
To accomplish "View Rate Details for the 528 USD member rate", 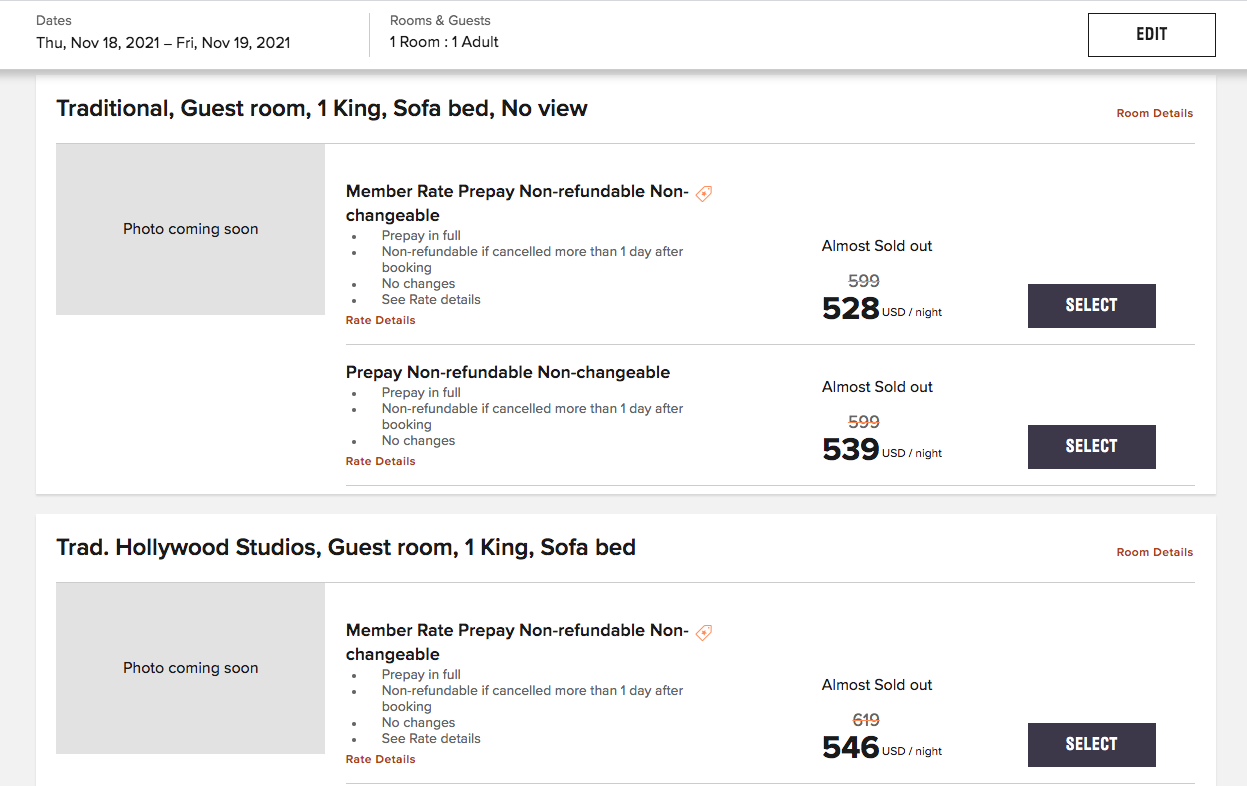I will tap(380, 321).
